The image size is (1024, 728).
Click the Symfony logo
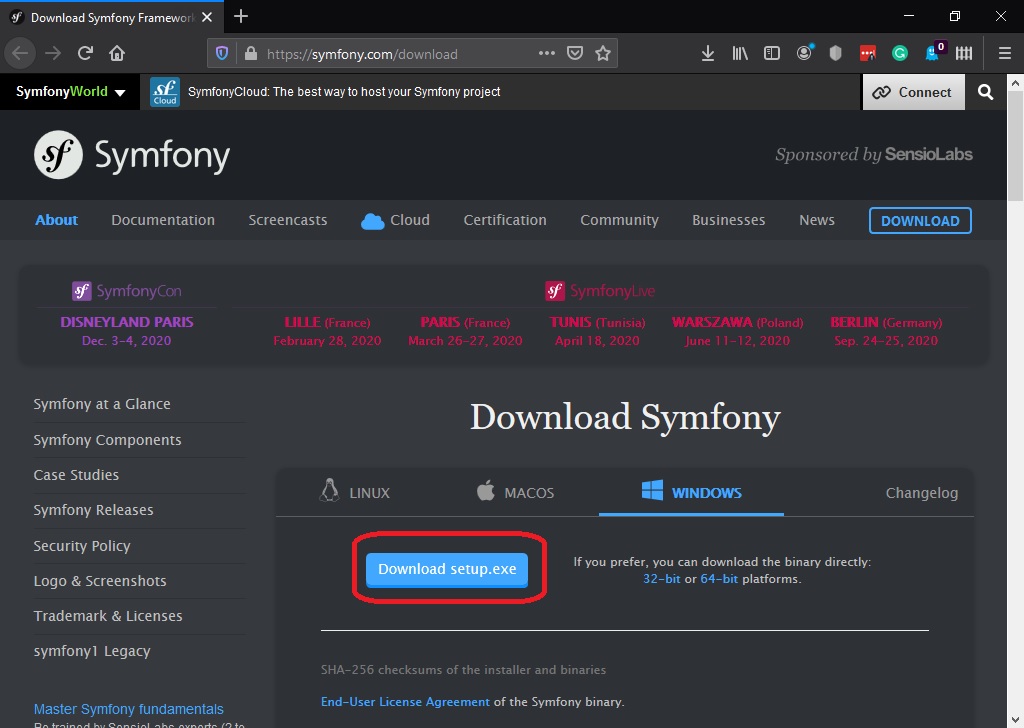[132, 155]
